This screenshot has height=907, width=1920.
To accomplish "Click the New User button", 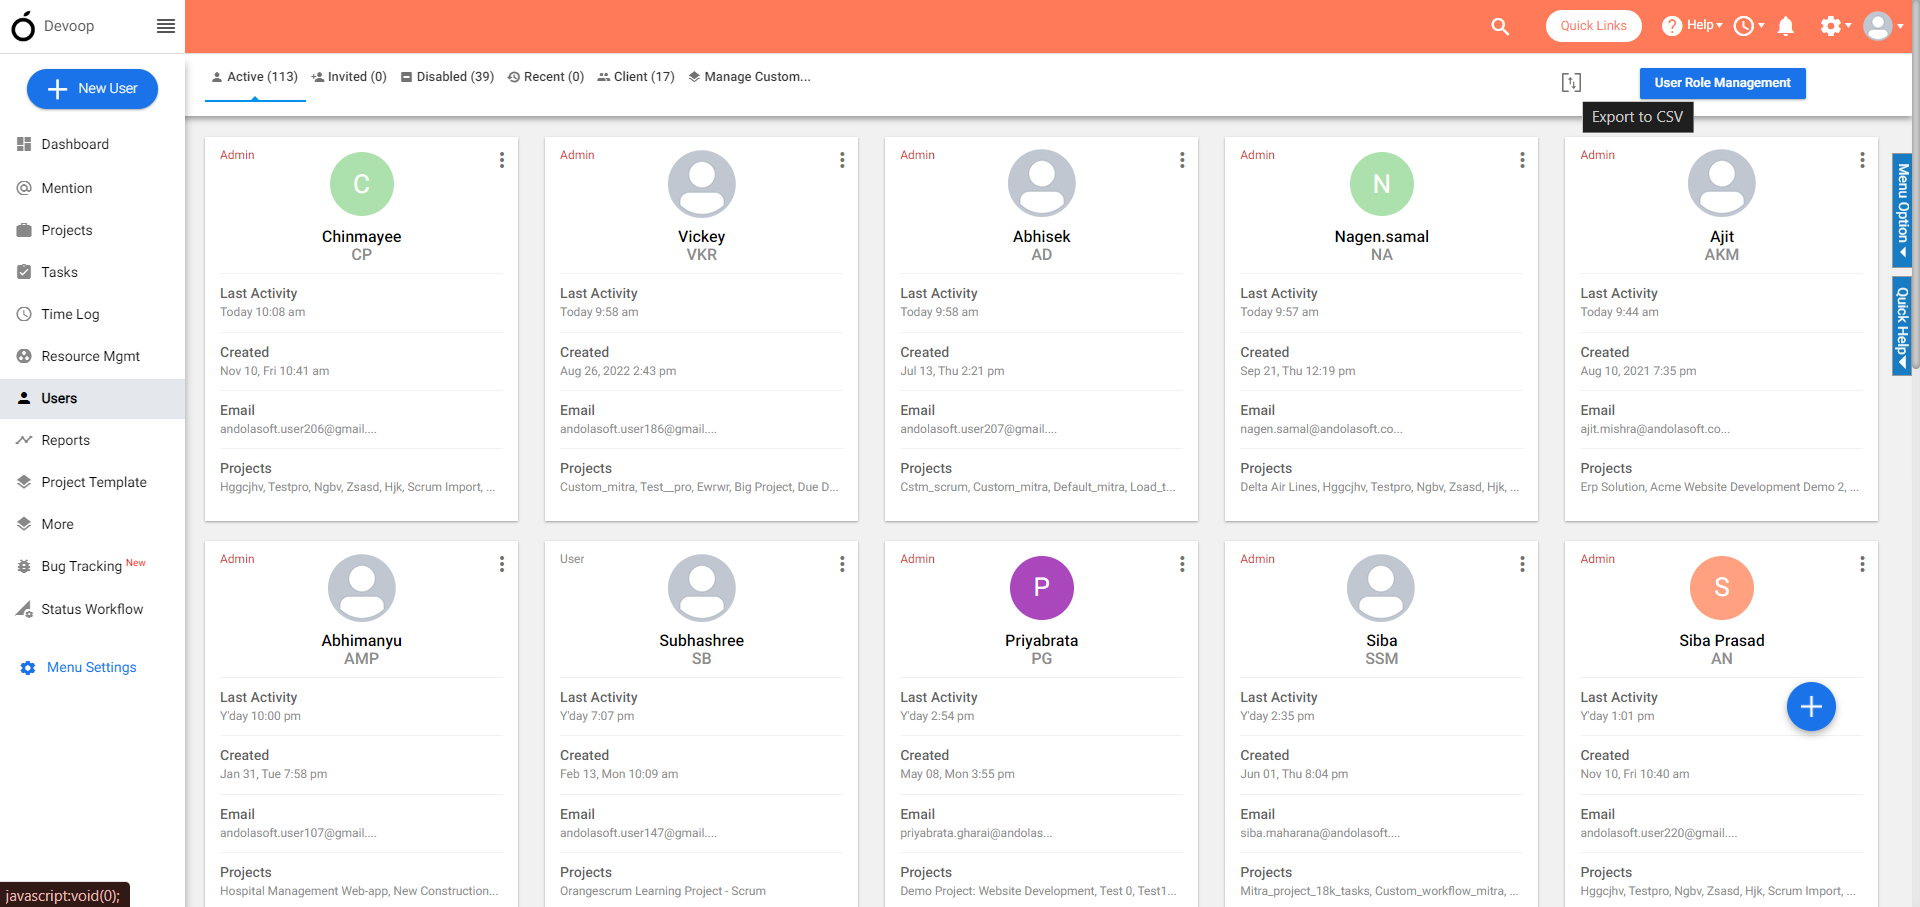I will coord(92,88).
